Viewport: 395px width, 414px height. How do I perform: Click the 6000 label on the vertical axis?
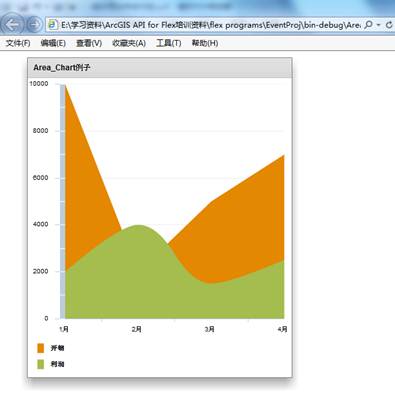(40, 178)
